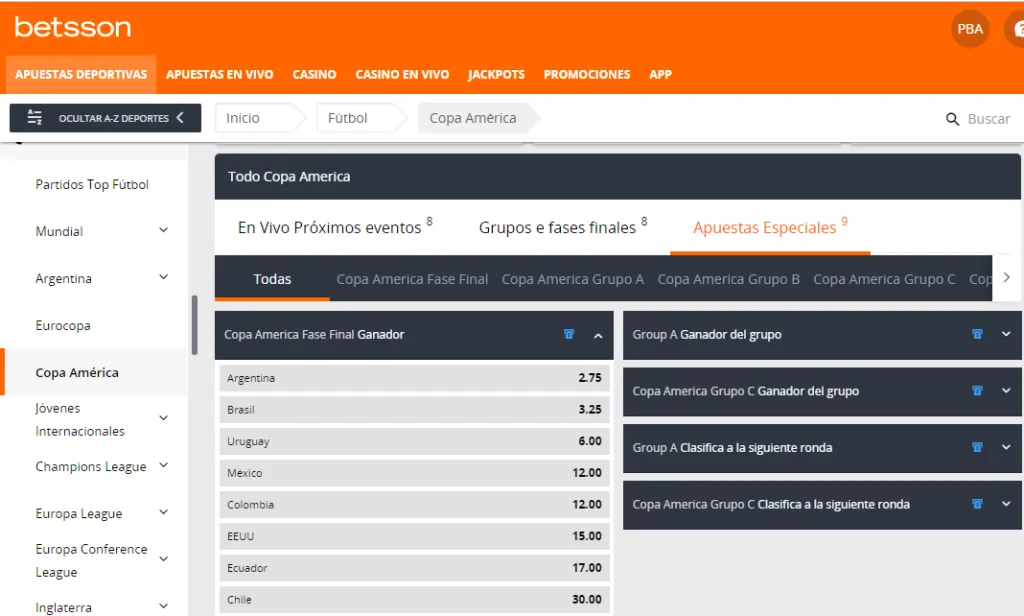Click ticket icon on Grupo C Ganador del grupo
The width and height of the screenshot is (1024, 616).
pos(977,391)
